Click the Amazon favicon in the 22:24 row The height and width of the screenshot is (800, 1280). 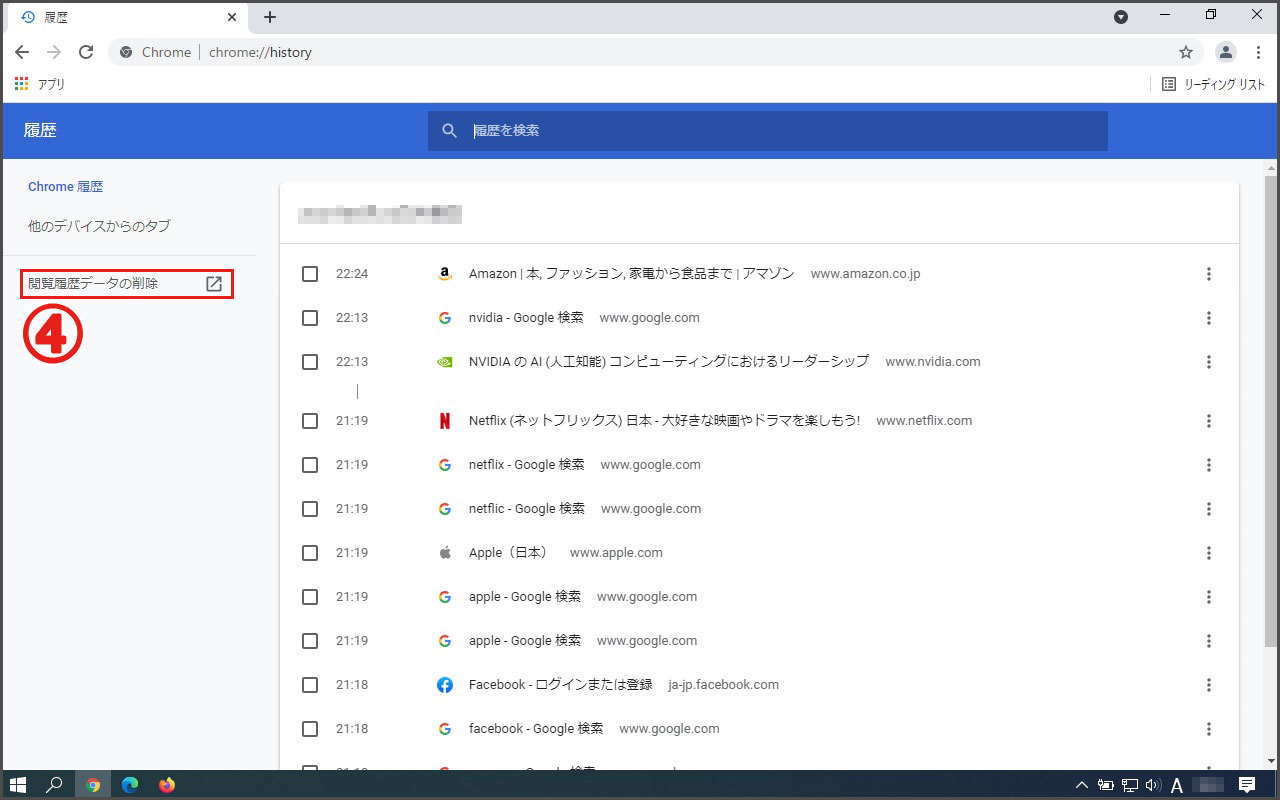(x=445, y=274)
